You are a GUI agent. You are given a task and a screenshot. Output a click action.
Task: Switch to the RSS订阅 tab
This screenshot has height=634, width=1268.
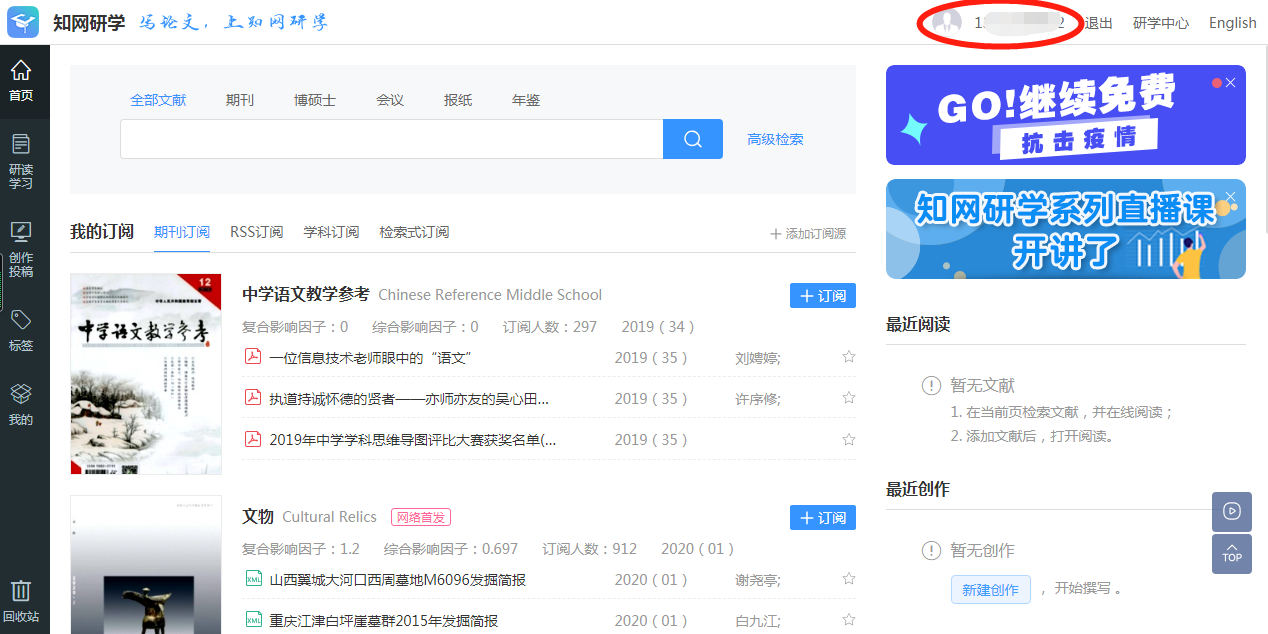pos(257,232)
